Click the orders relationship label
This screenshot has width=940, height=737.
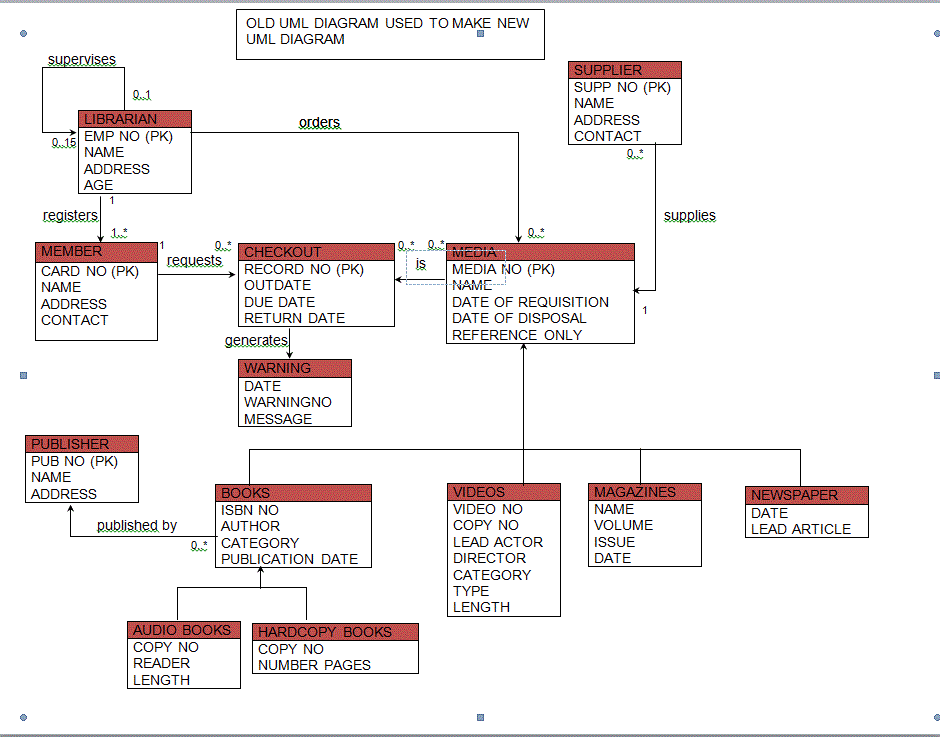tap(319, 121)
